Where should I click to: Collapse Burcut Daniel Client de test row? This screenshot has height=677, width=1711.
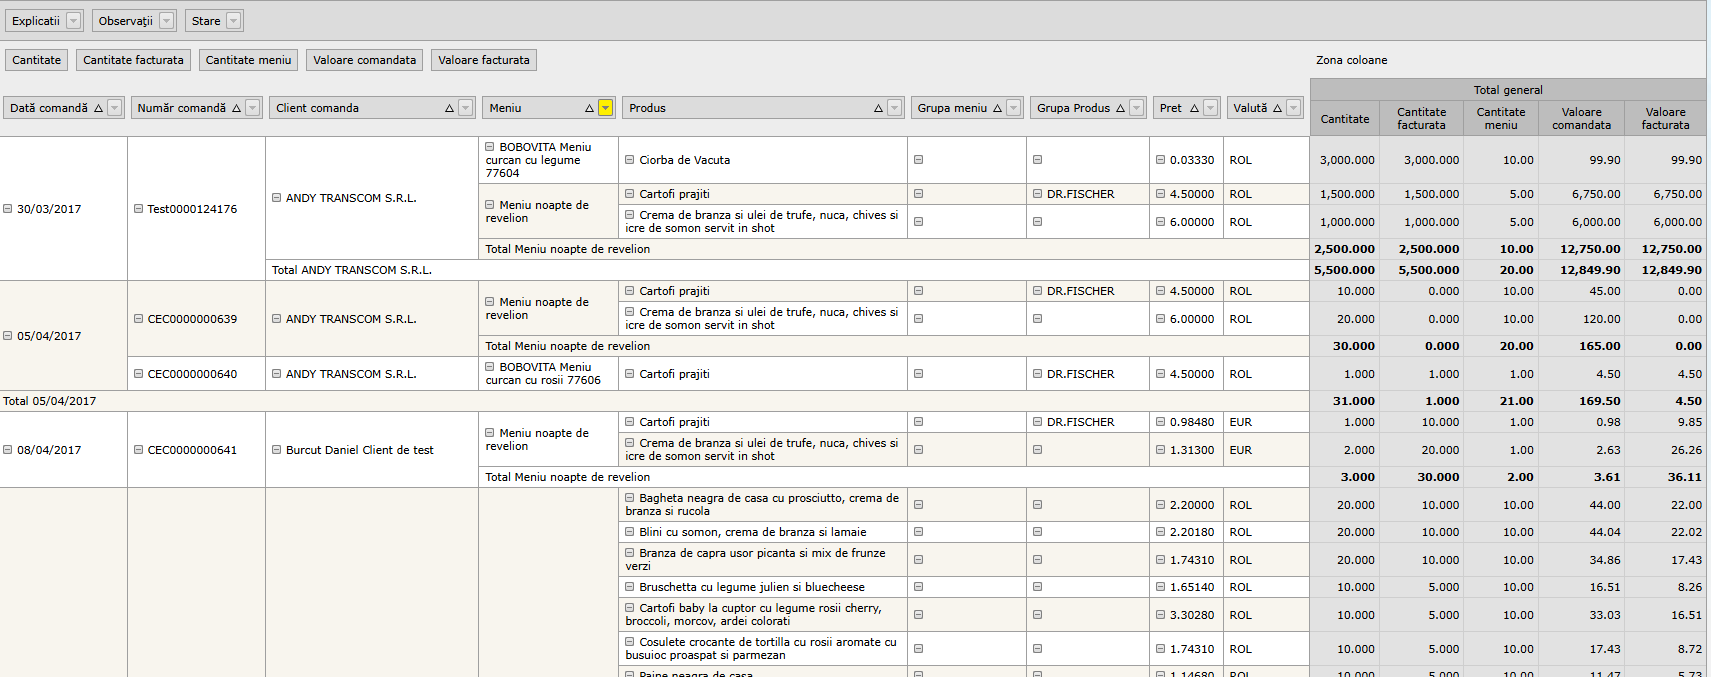click(276, 450)
